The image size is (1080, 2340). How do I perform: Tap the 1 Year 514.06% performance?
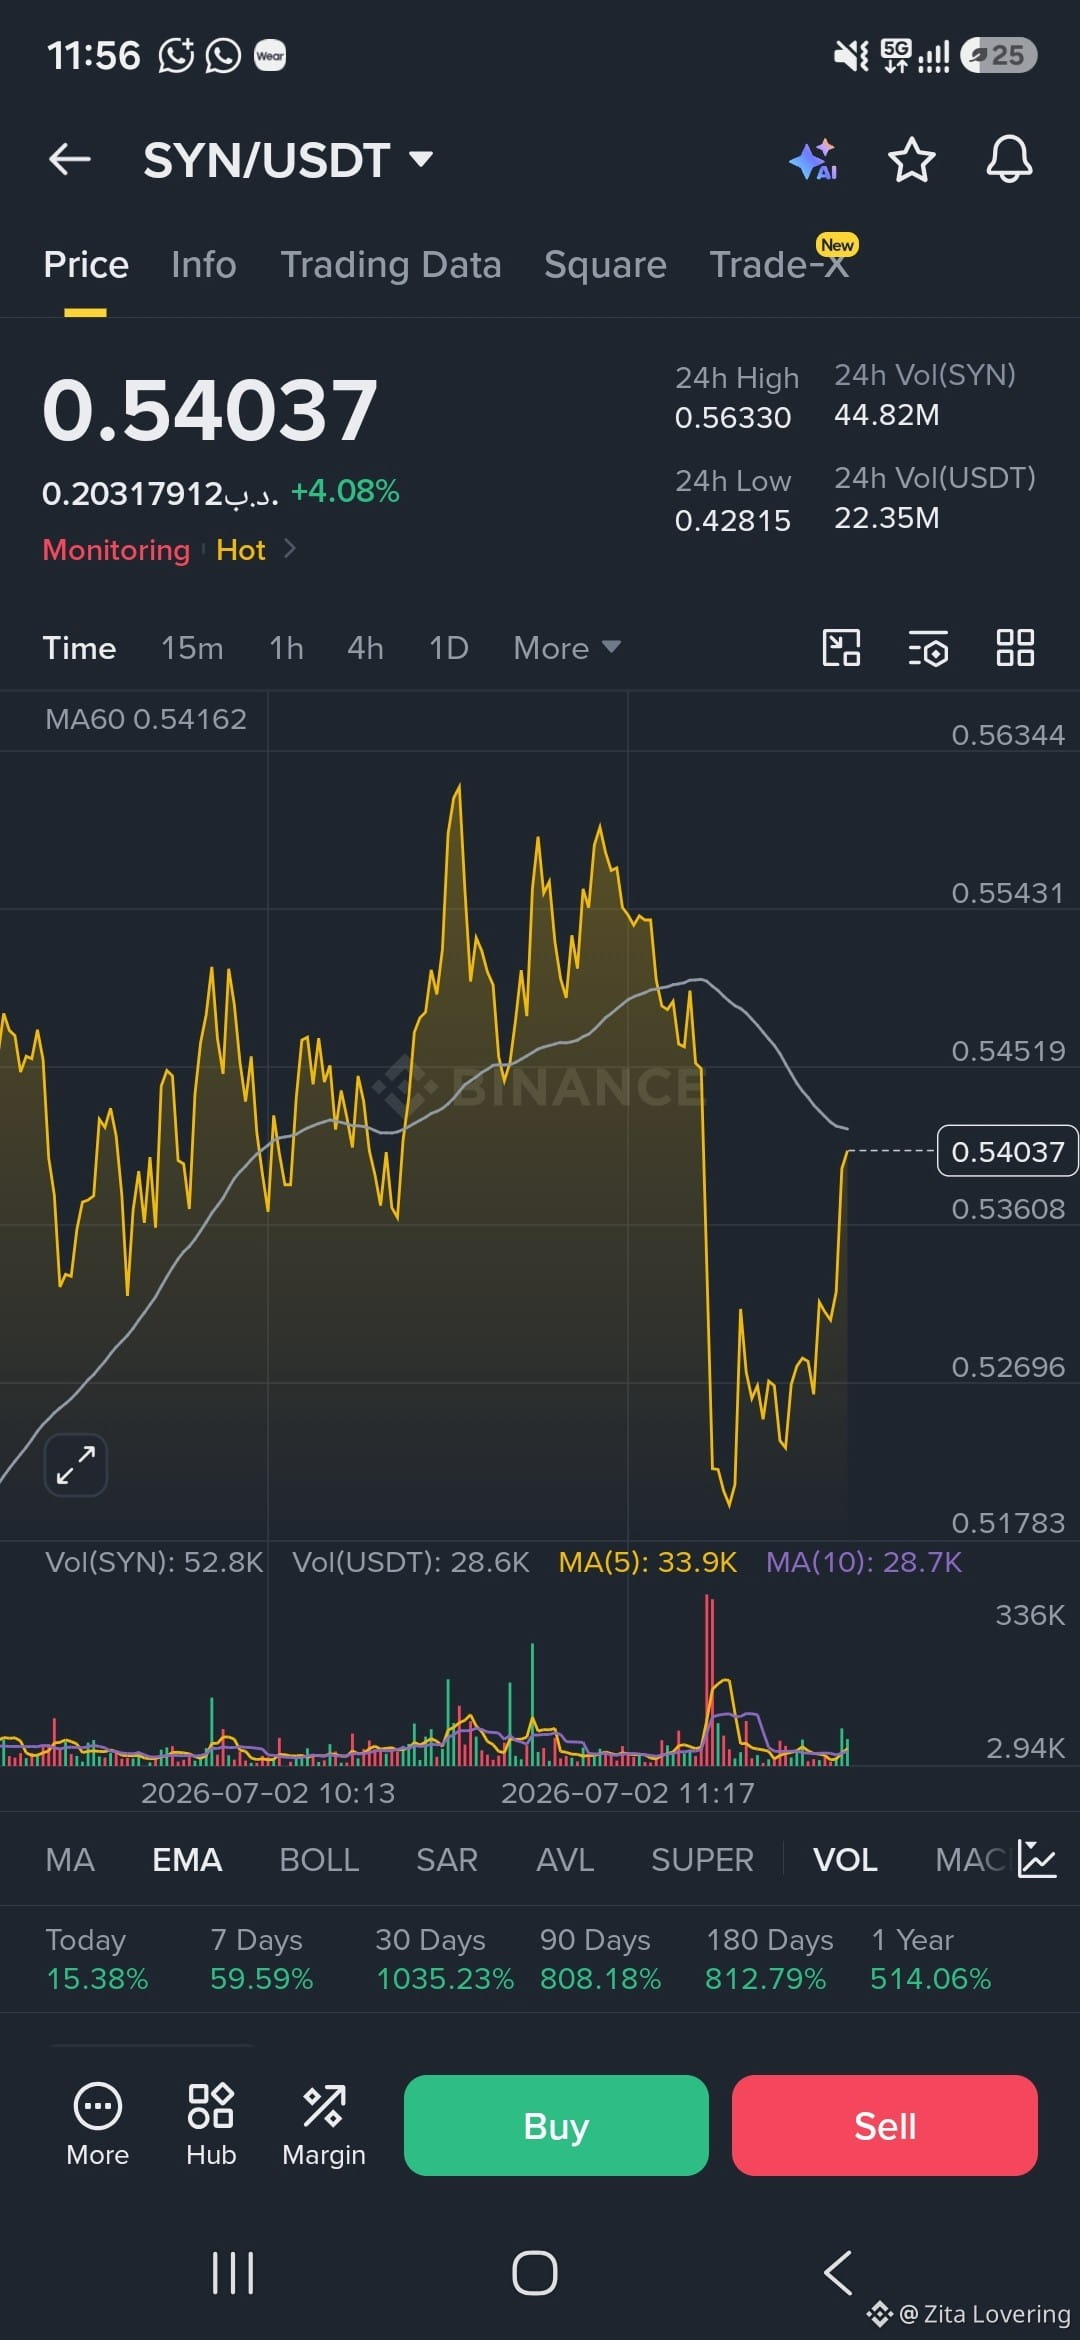(930, 1959)
